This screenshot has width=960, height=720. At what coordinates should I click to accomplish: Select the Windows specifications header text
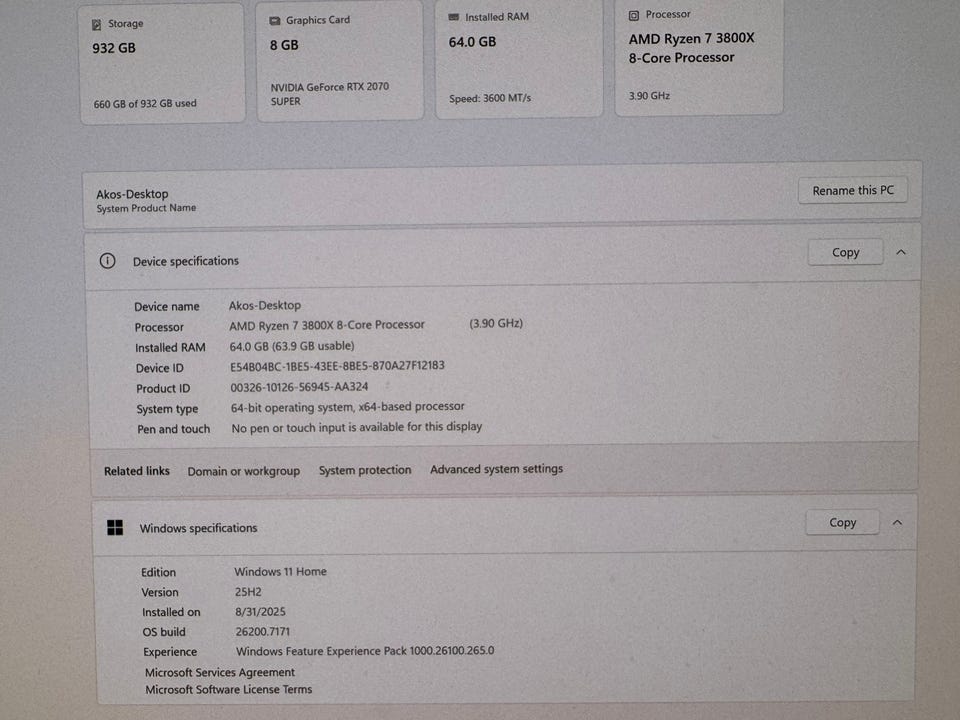pyautogui.click(x=198, y=528)
